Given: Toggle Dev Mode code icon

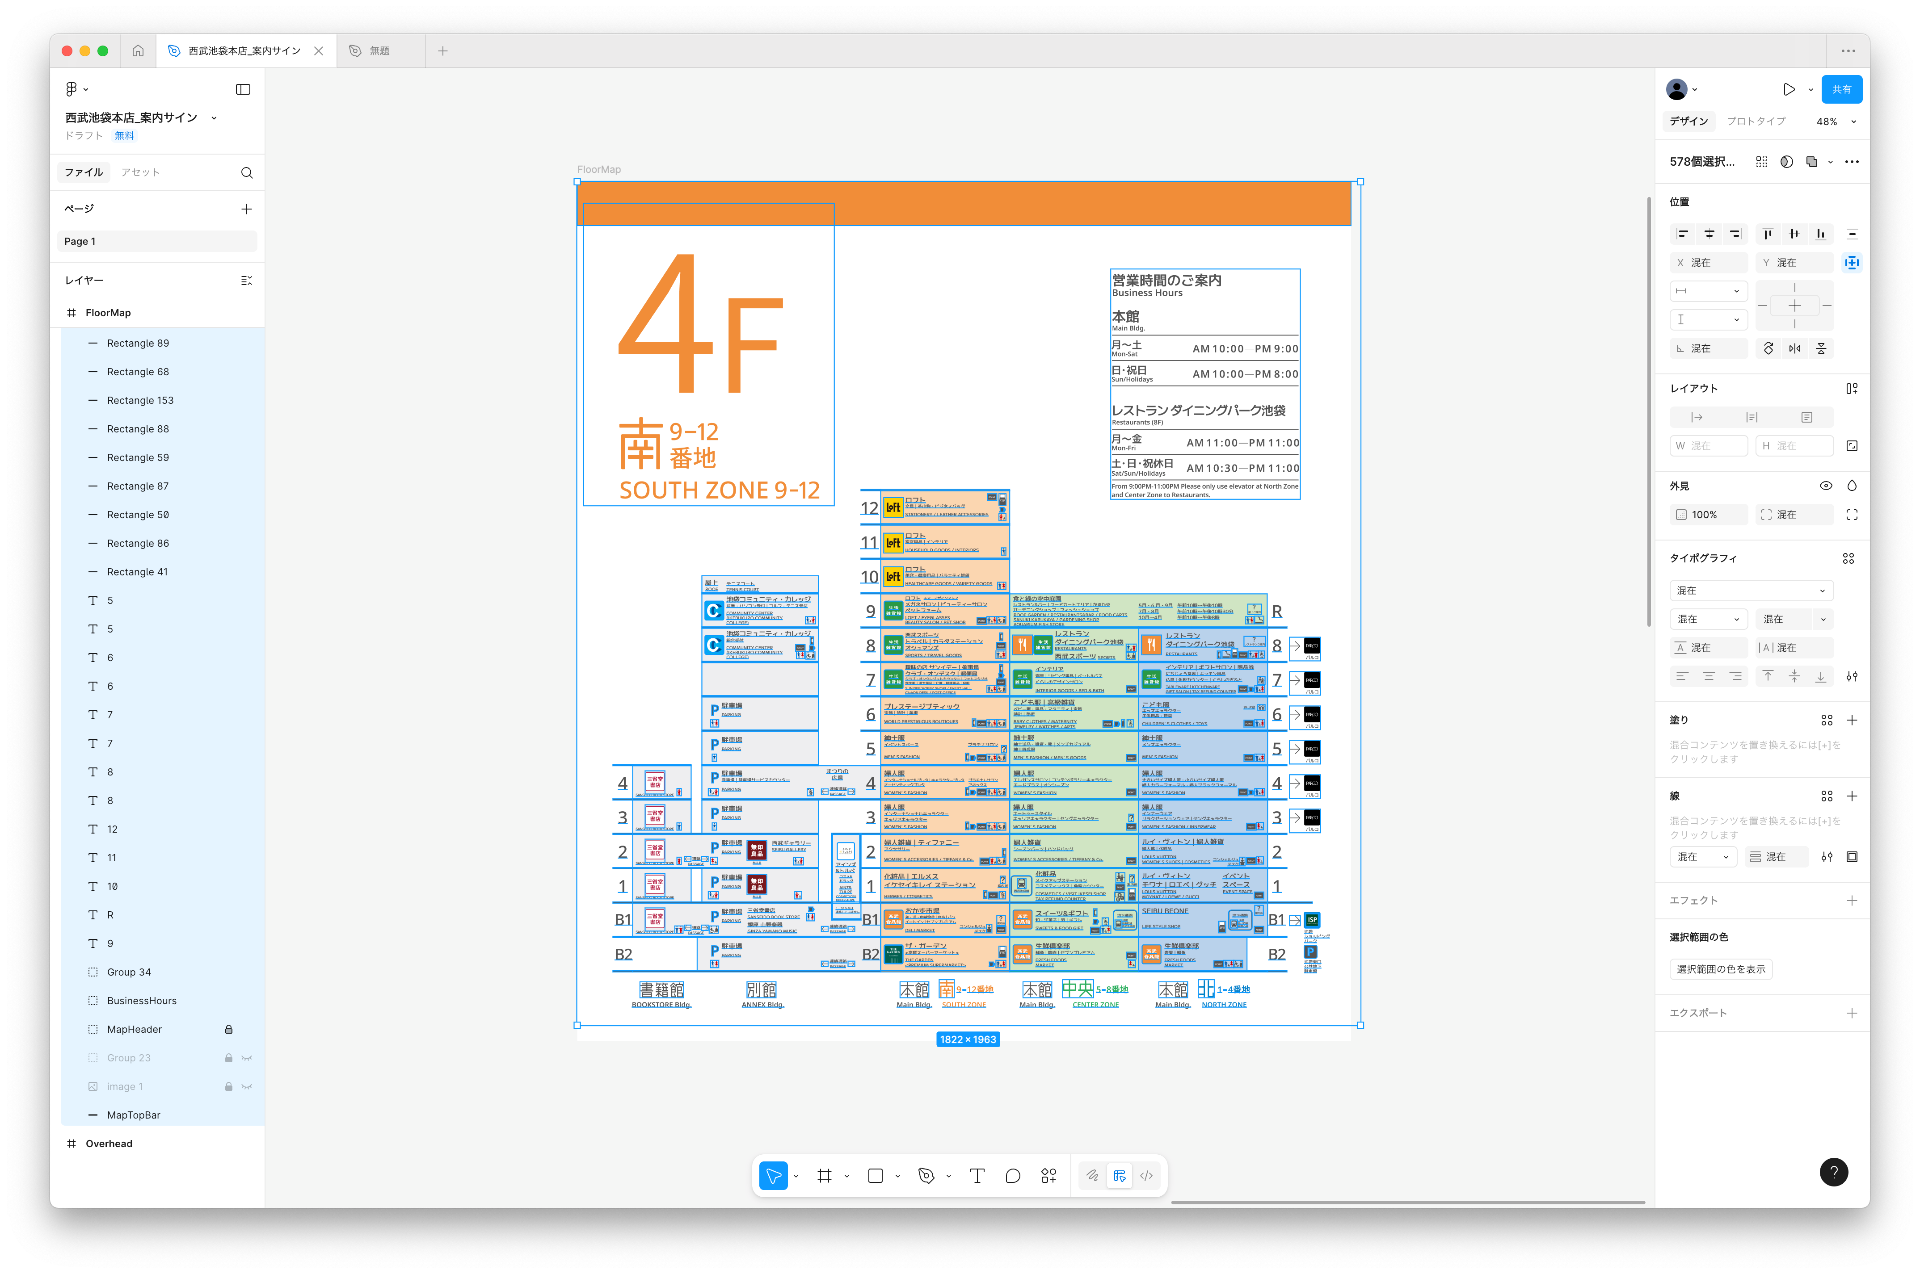Looking at the screenshot, I should coord(1146,1176).
